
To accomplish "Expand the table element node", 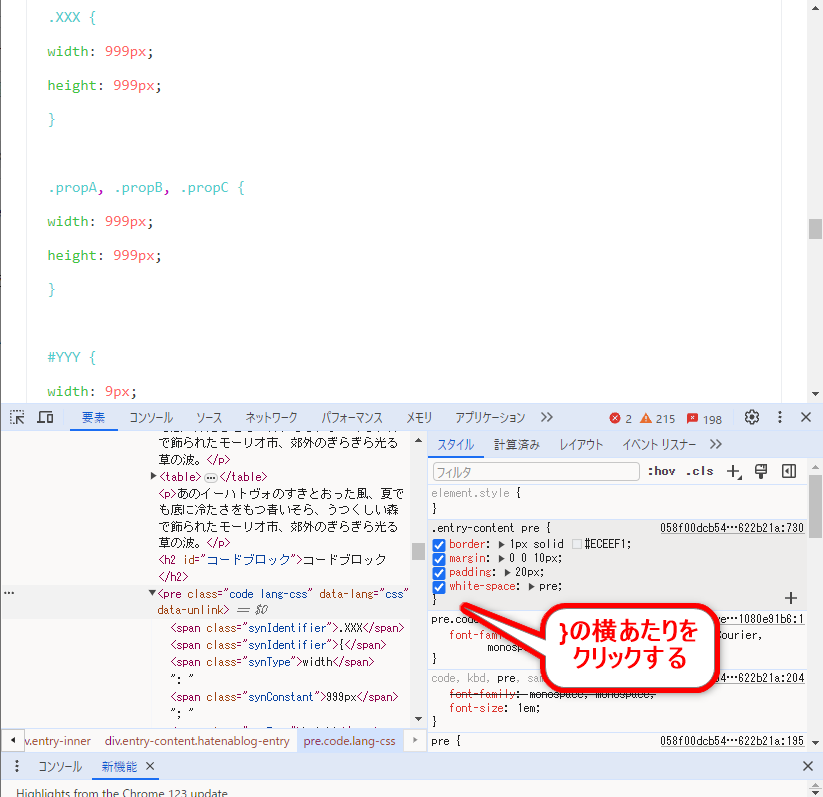I will click(x=153, y=476).
